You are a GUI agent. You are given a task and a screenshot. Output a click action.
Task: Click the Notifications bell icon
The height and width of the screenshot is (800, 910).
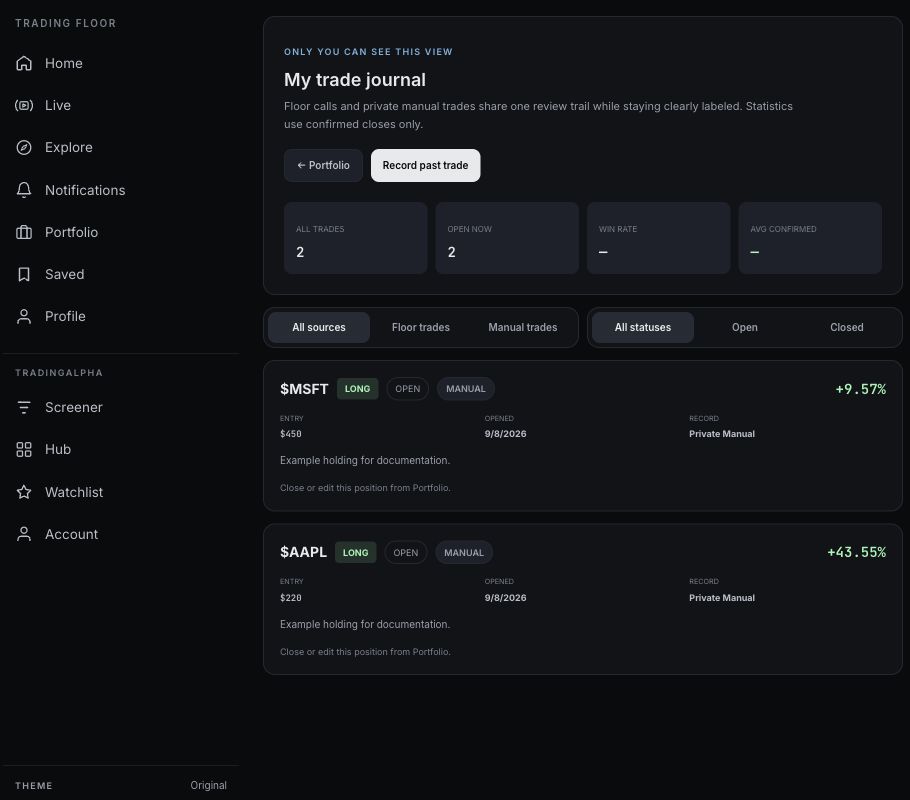point(24,190)
